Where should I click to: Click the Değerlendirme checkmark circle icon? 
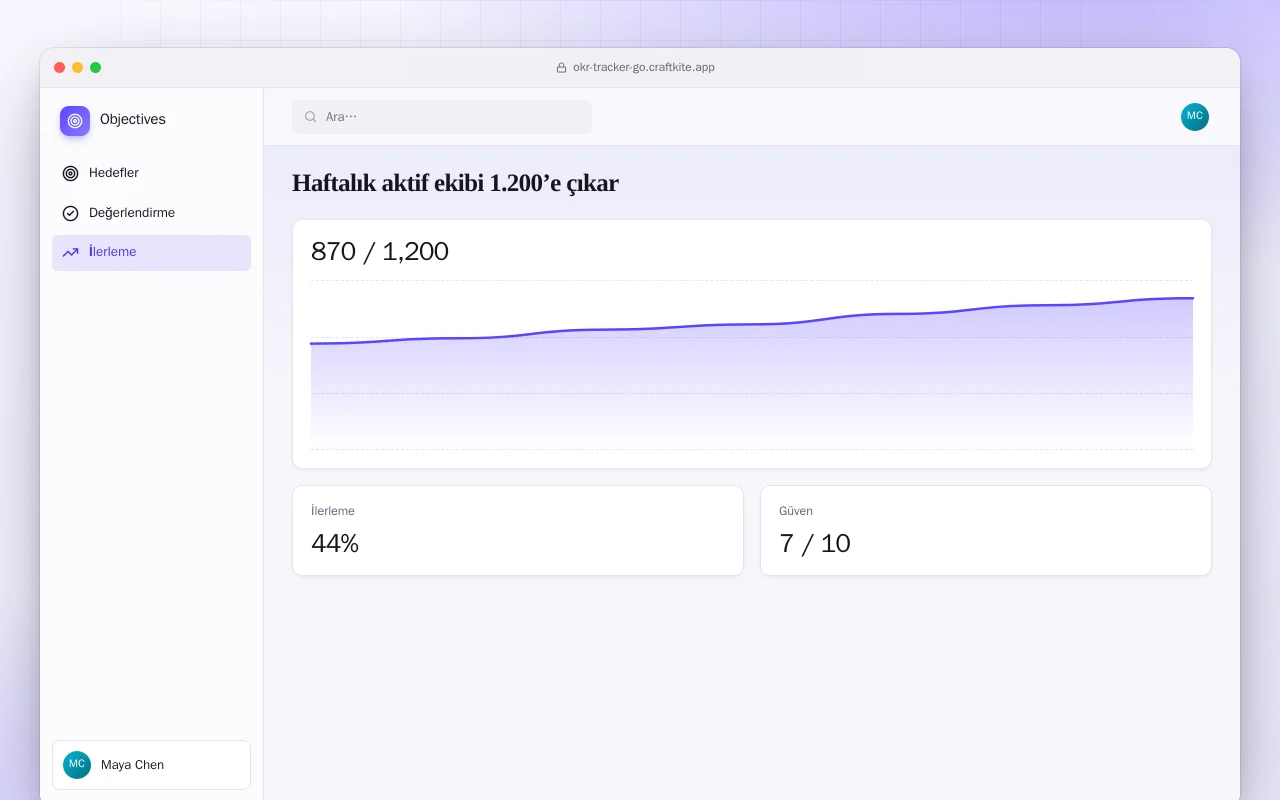[70, 213]
